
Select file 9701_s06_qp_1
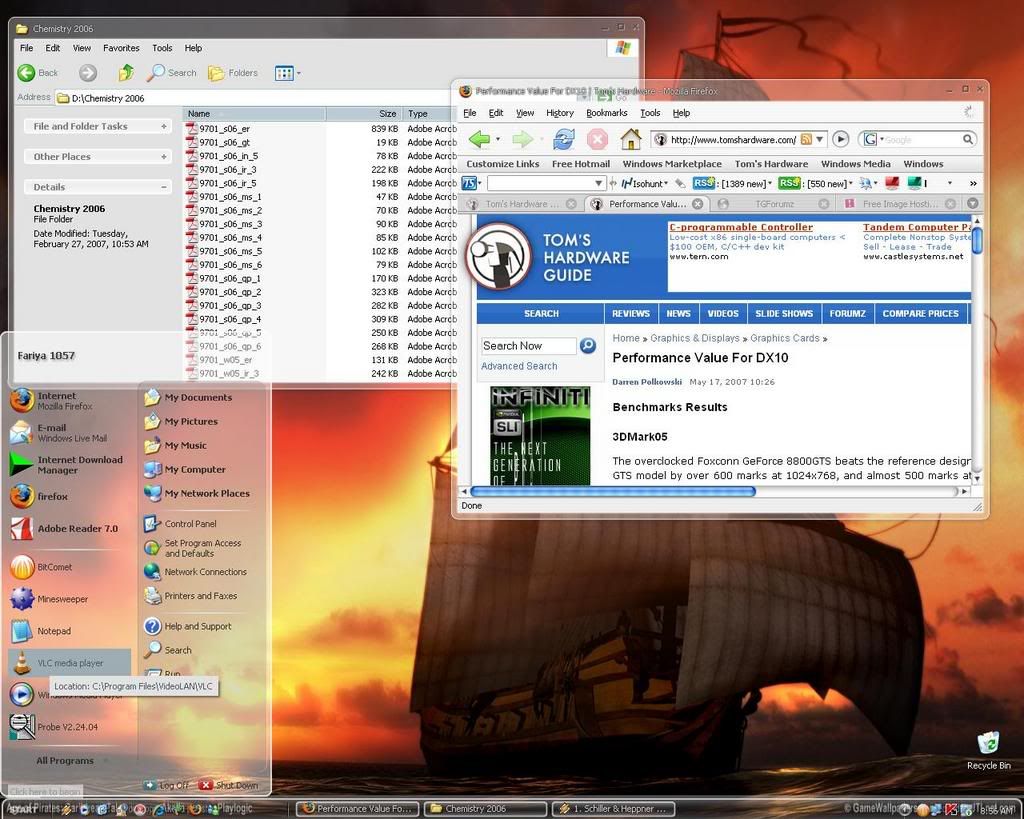[x=229, y=278]
